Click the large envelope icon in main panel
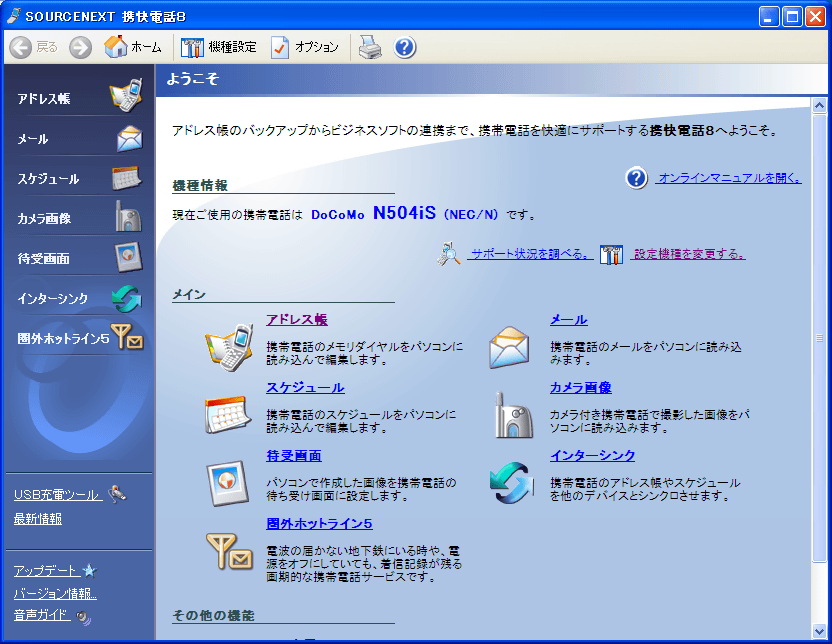This screenshot has width=832, height=644. [x=509, y=347]
